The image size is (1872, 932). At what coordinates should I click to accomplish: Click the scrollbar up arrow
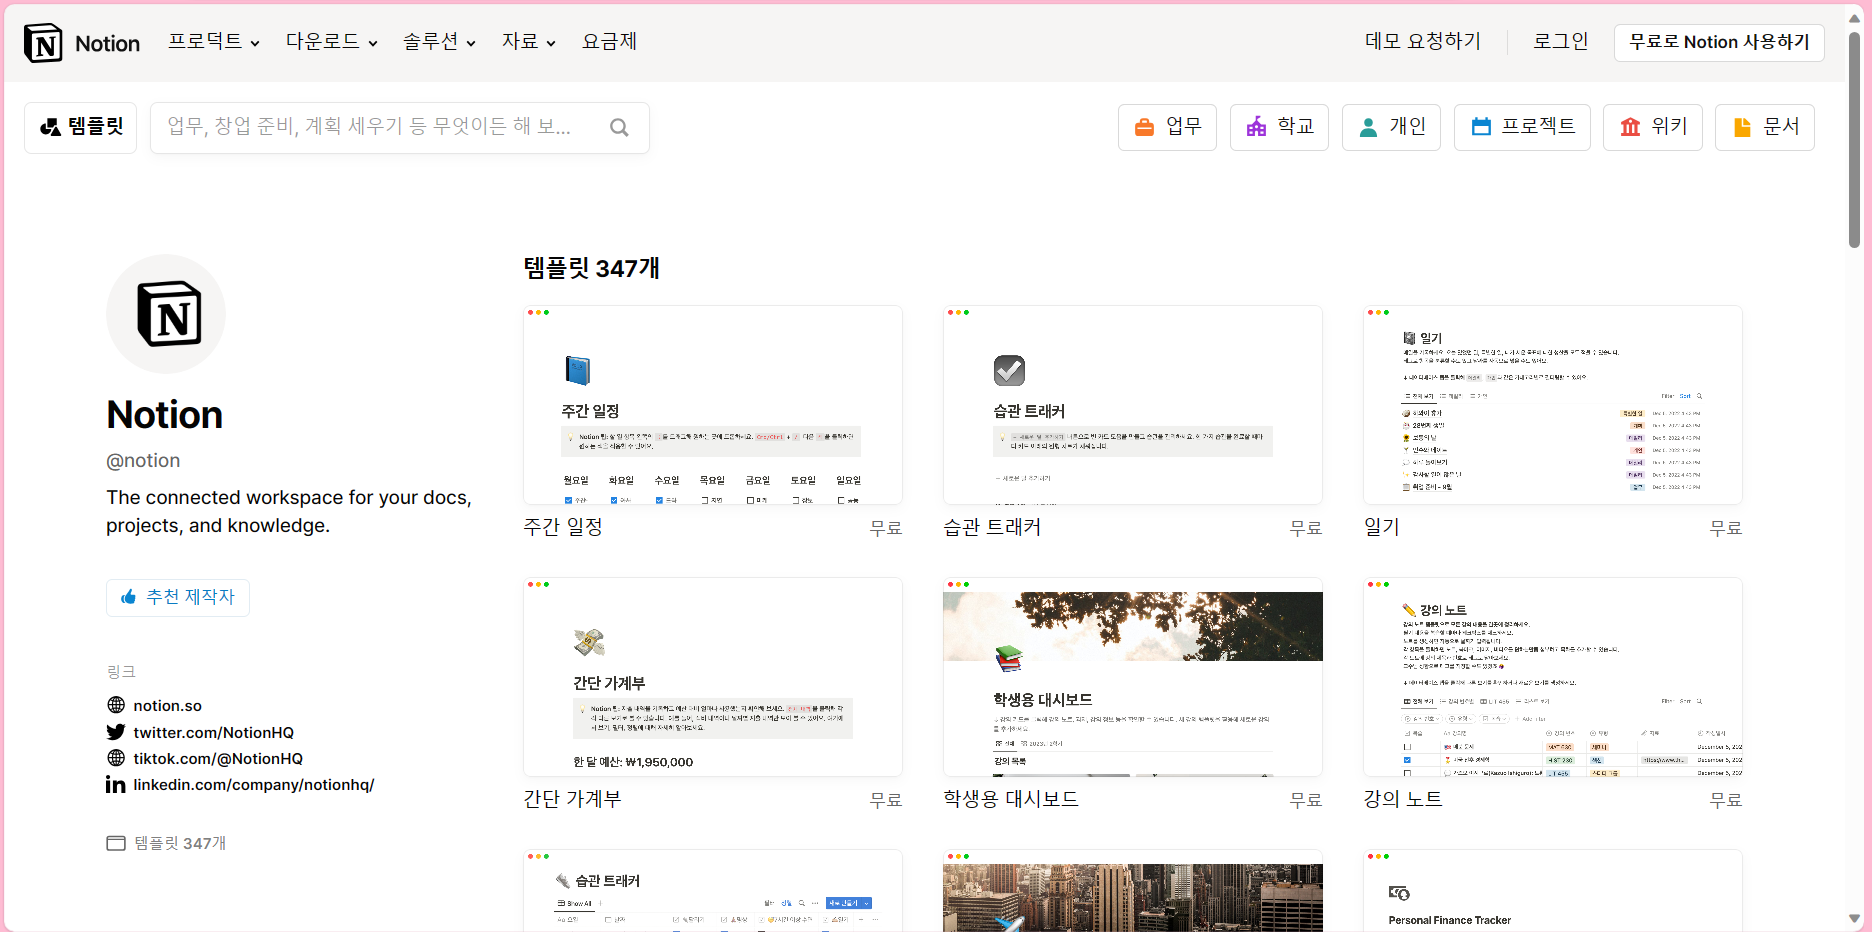point(1854,18)
